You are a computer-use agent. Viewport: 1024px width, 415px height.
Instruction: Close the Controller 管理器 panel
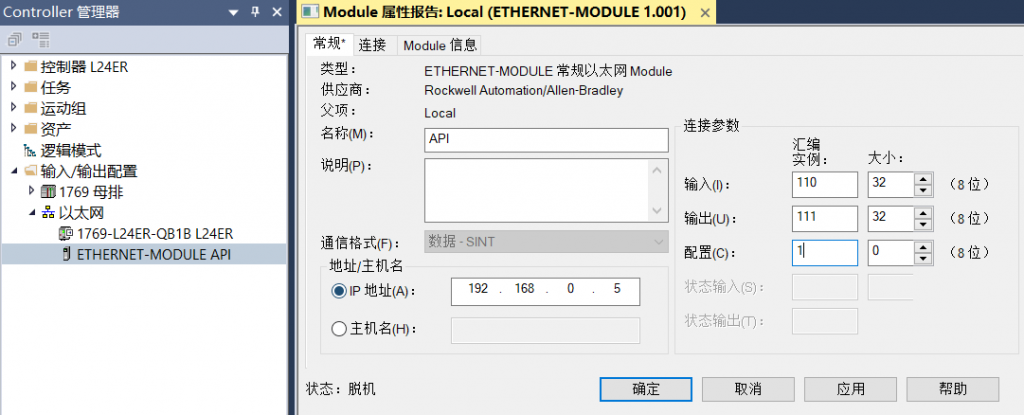276,12
